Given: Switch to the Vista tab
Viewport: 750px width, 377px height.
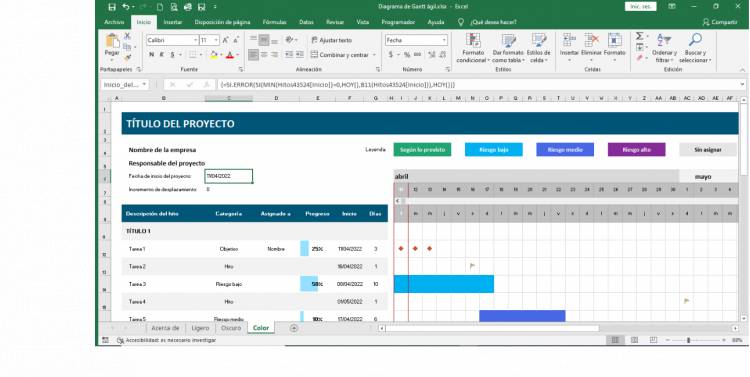Looking at the screenshot, I should coord(363,22).
